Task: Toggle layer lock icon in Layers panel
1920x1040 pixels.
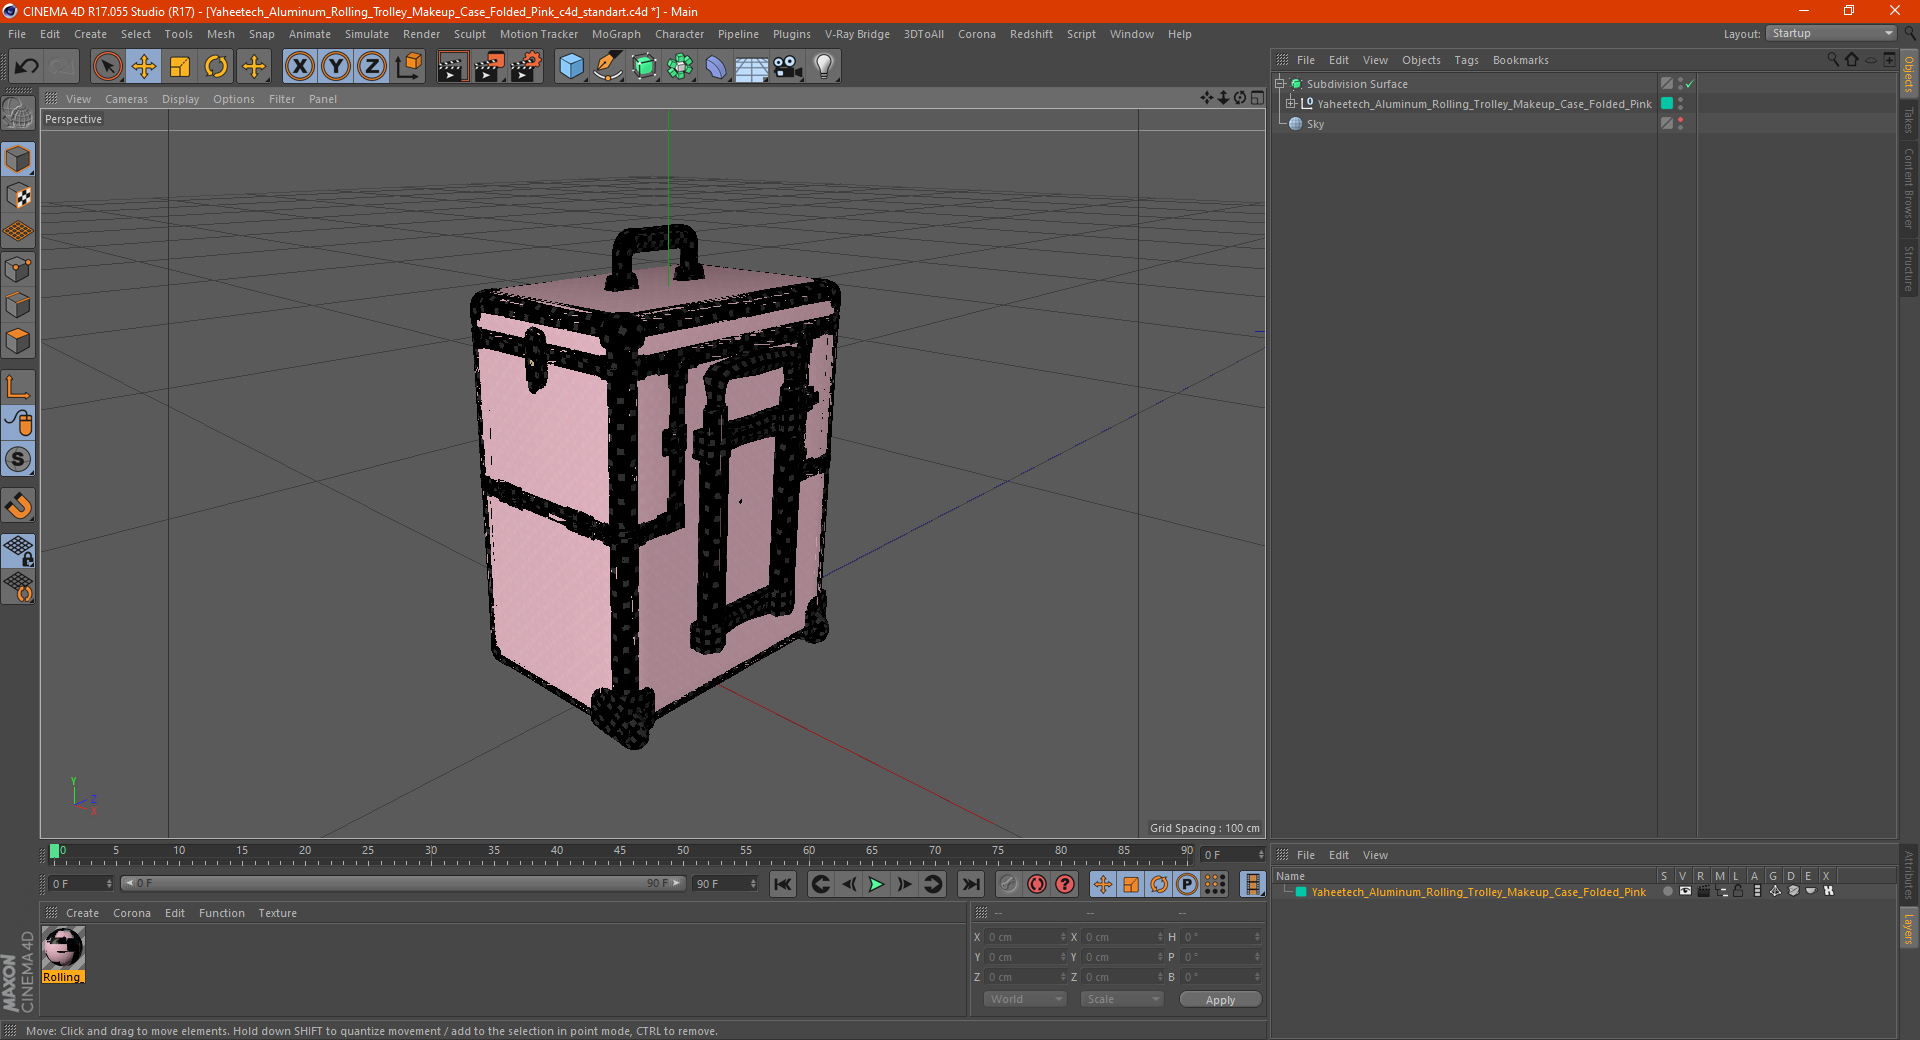Action: click(x=1738, y=892)
